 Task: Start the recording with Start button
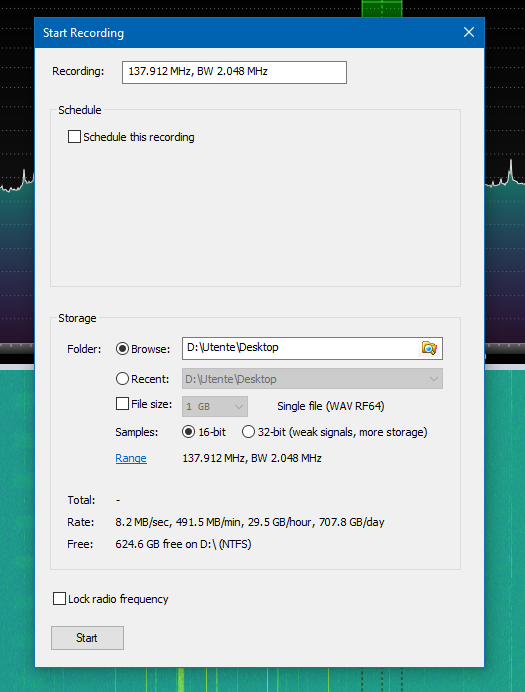(x=87, y=638)
